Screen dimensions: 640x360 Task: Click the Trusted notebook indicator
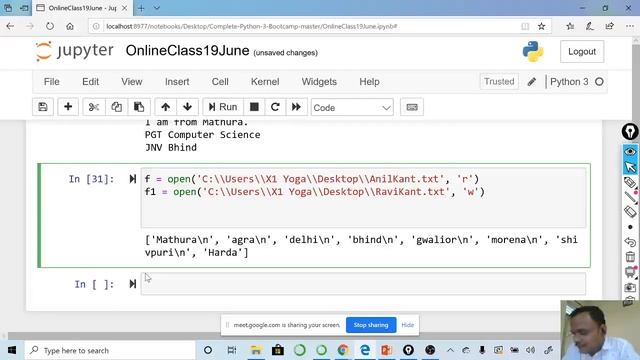click(x=499, y=82)
